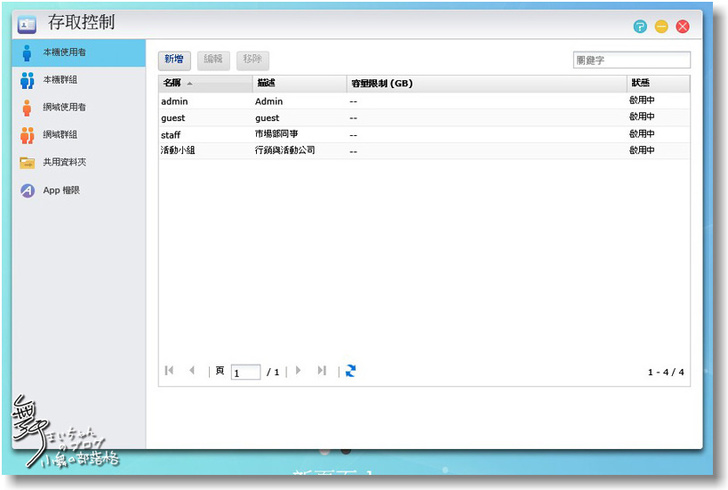Click the help icon in title bar
This screenshot has width=728, height=490.
640,27
